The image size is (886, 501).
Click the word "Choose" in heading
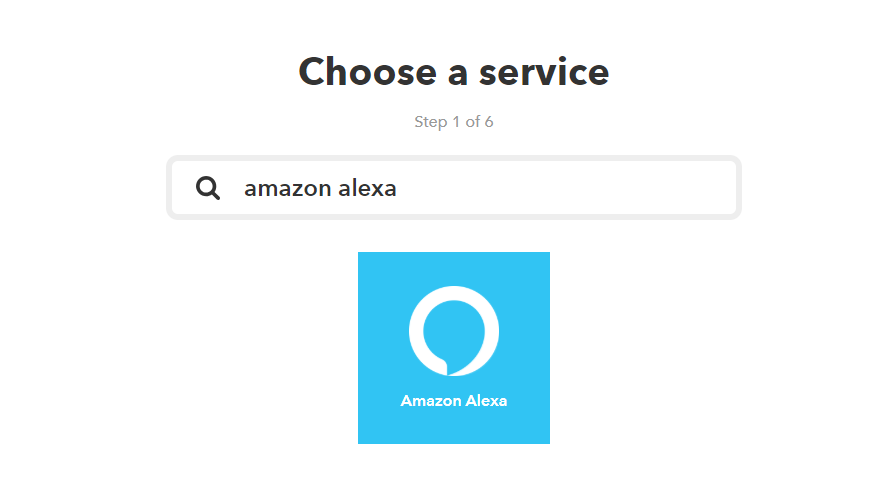pos(367,72)
